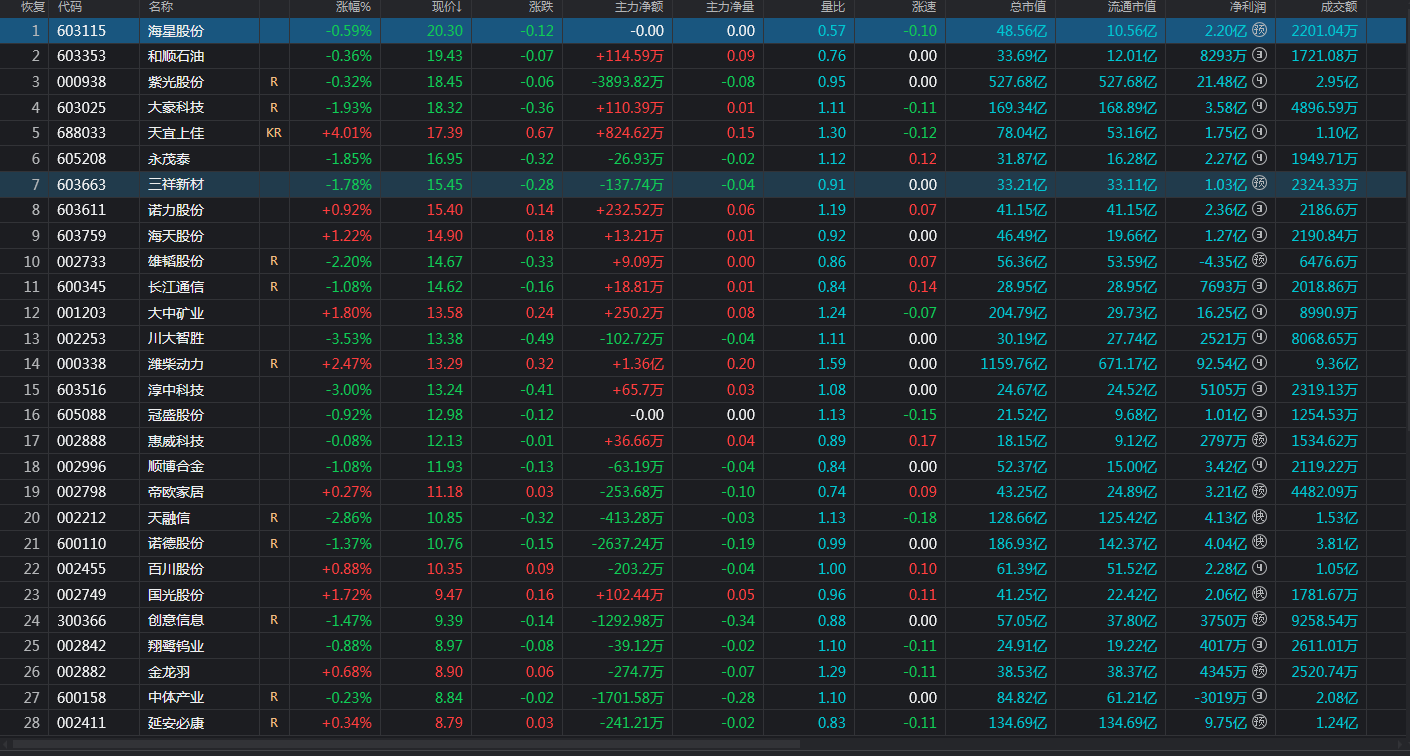
Task: Click the ③ quarter icon in 淳中科技 row
Action: click(x=1259, y=389)
